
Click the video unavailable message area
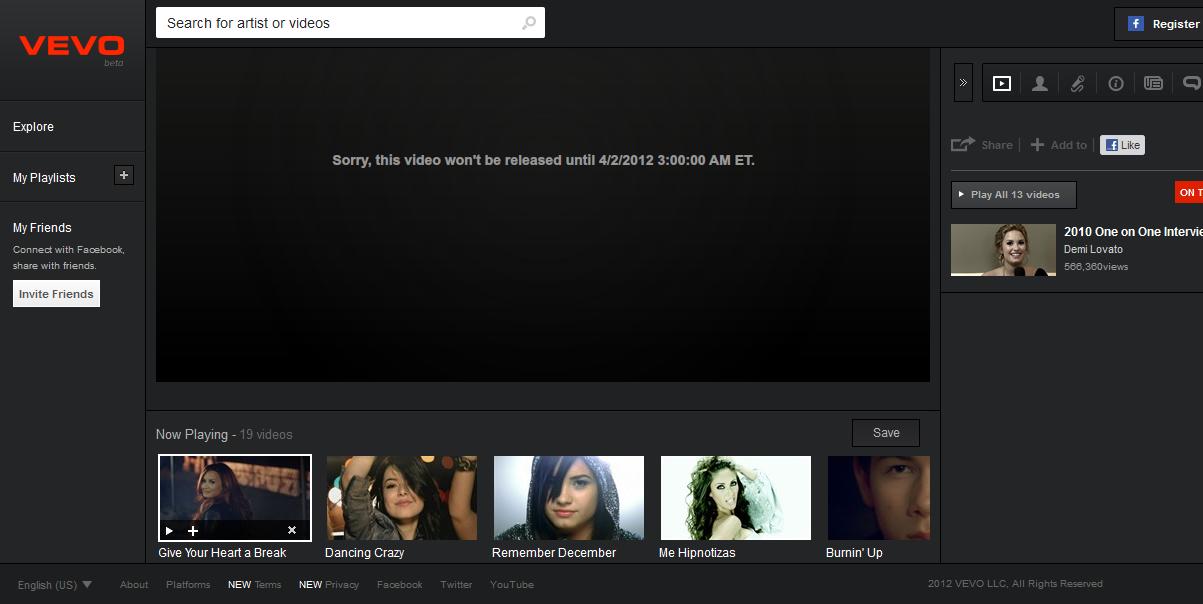click(543, 160)
